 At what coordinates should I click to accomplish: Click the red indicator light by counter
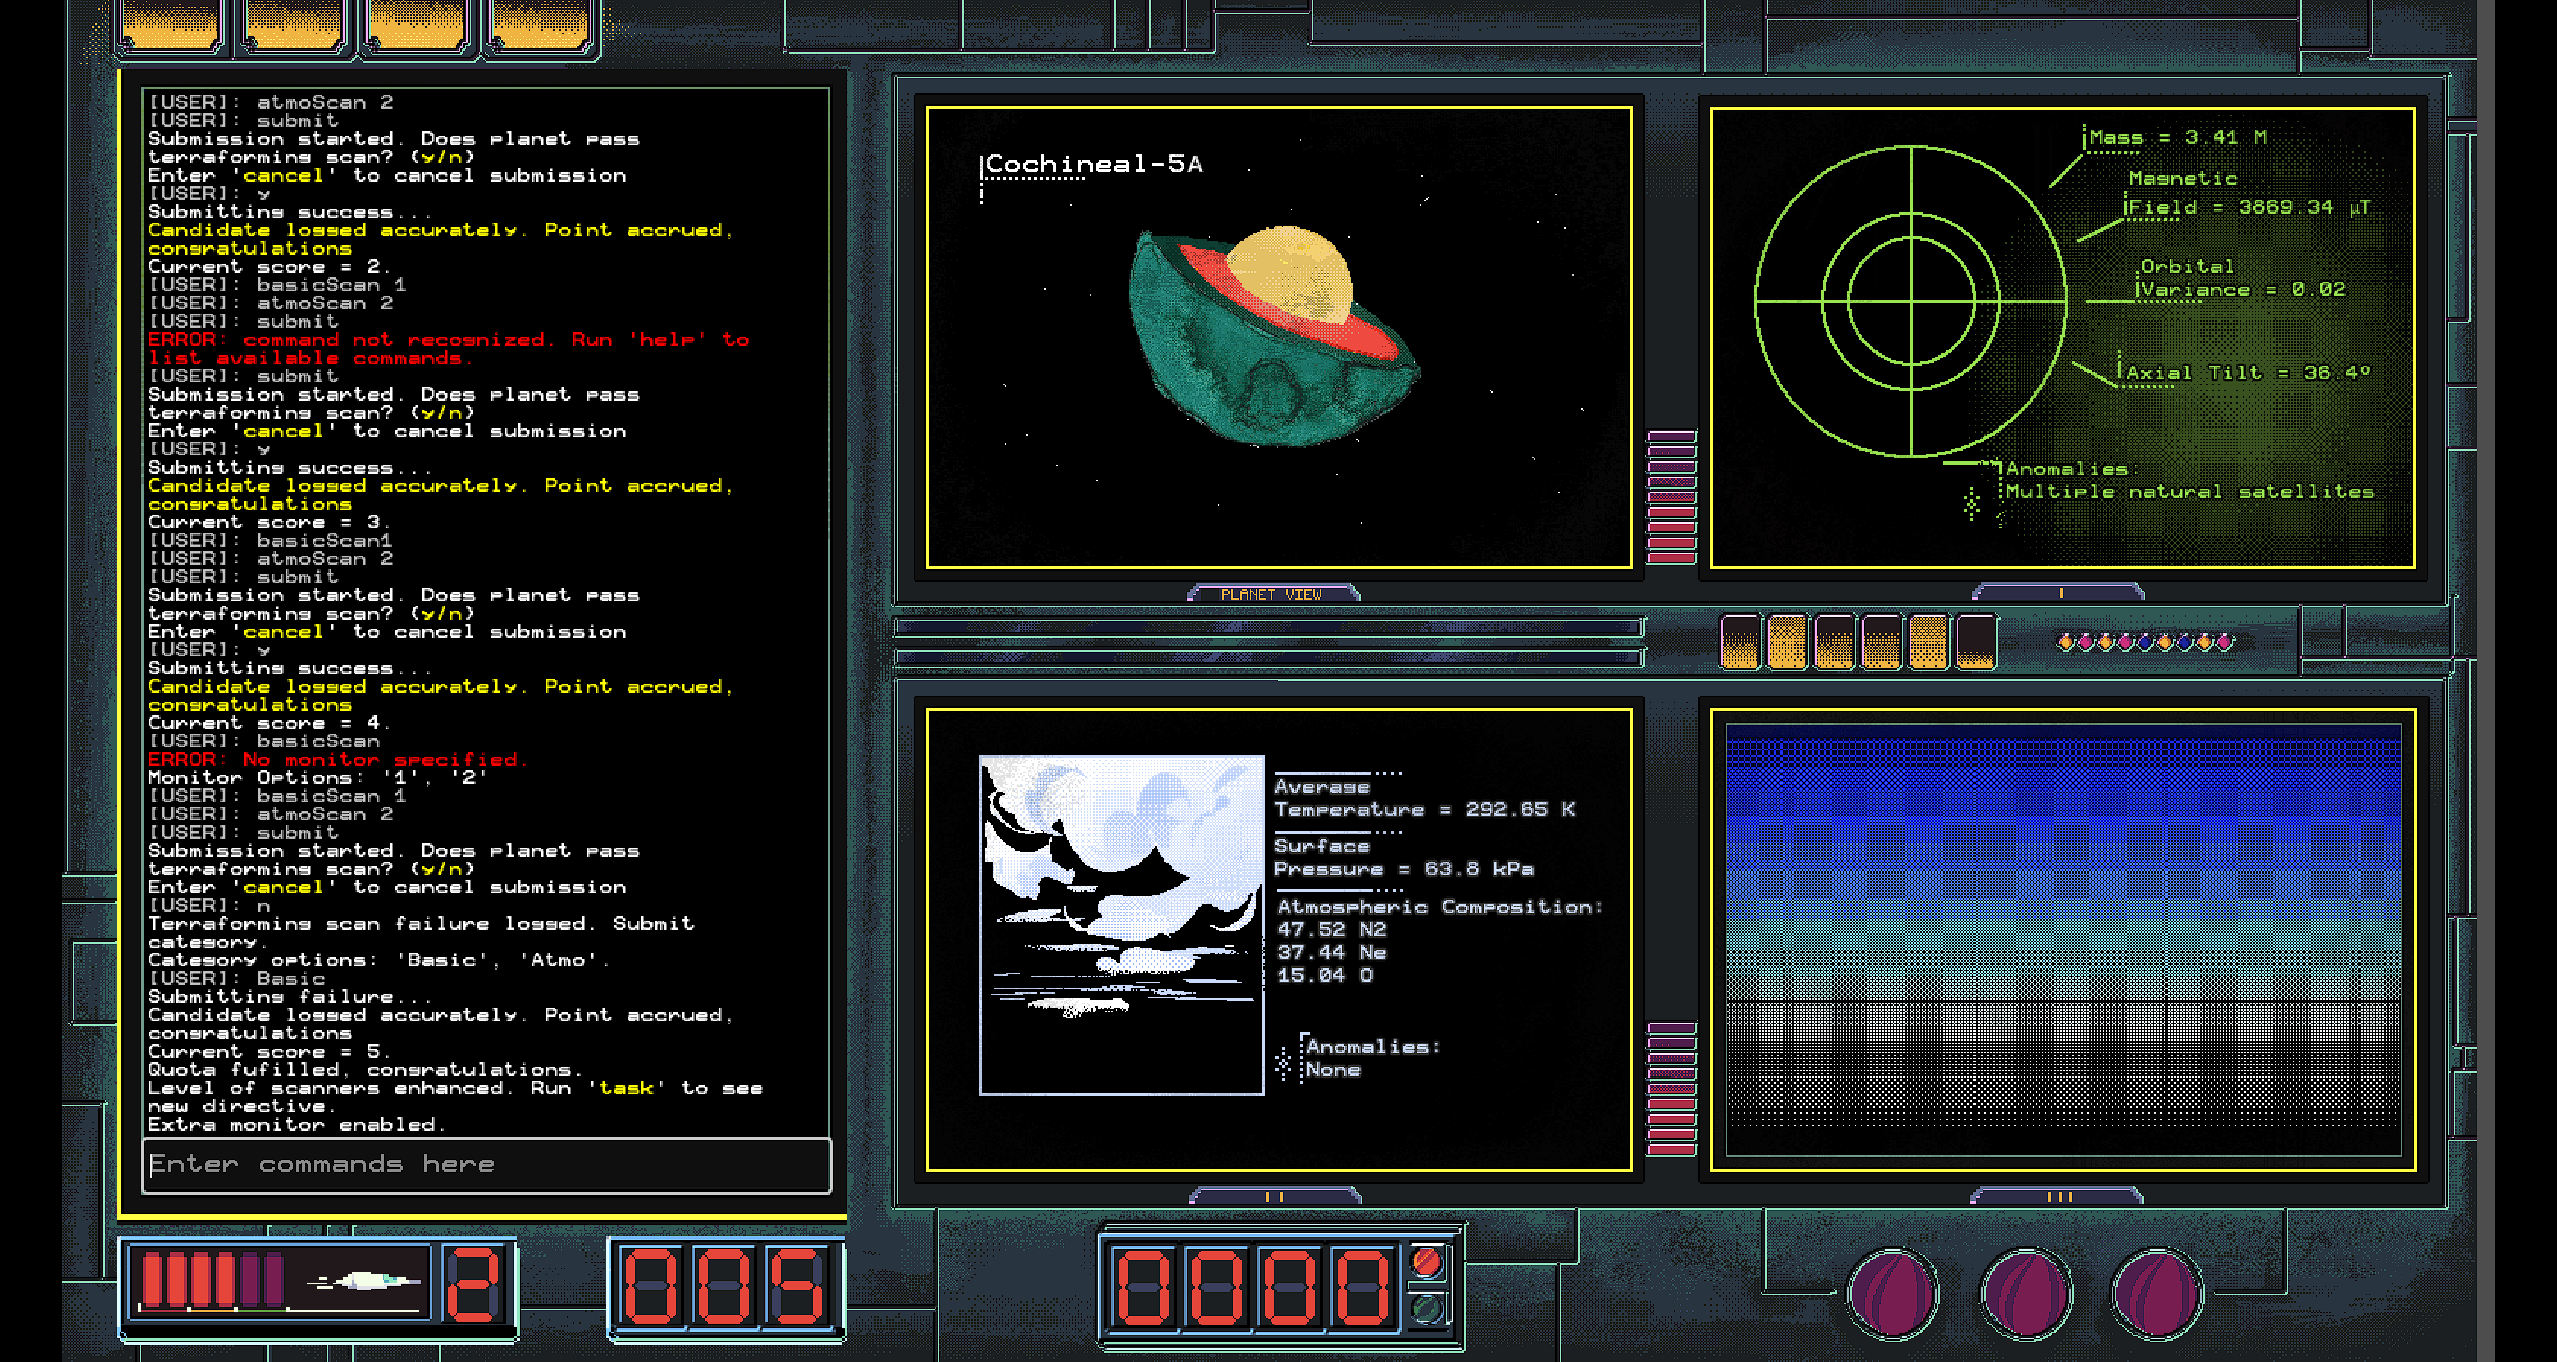click(x=1427, y=1263)
